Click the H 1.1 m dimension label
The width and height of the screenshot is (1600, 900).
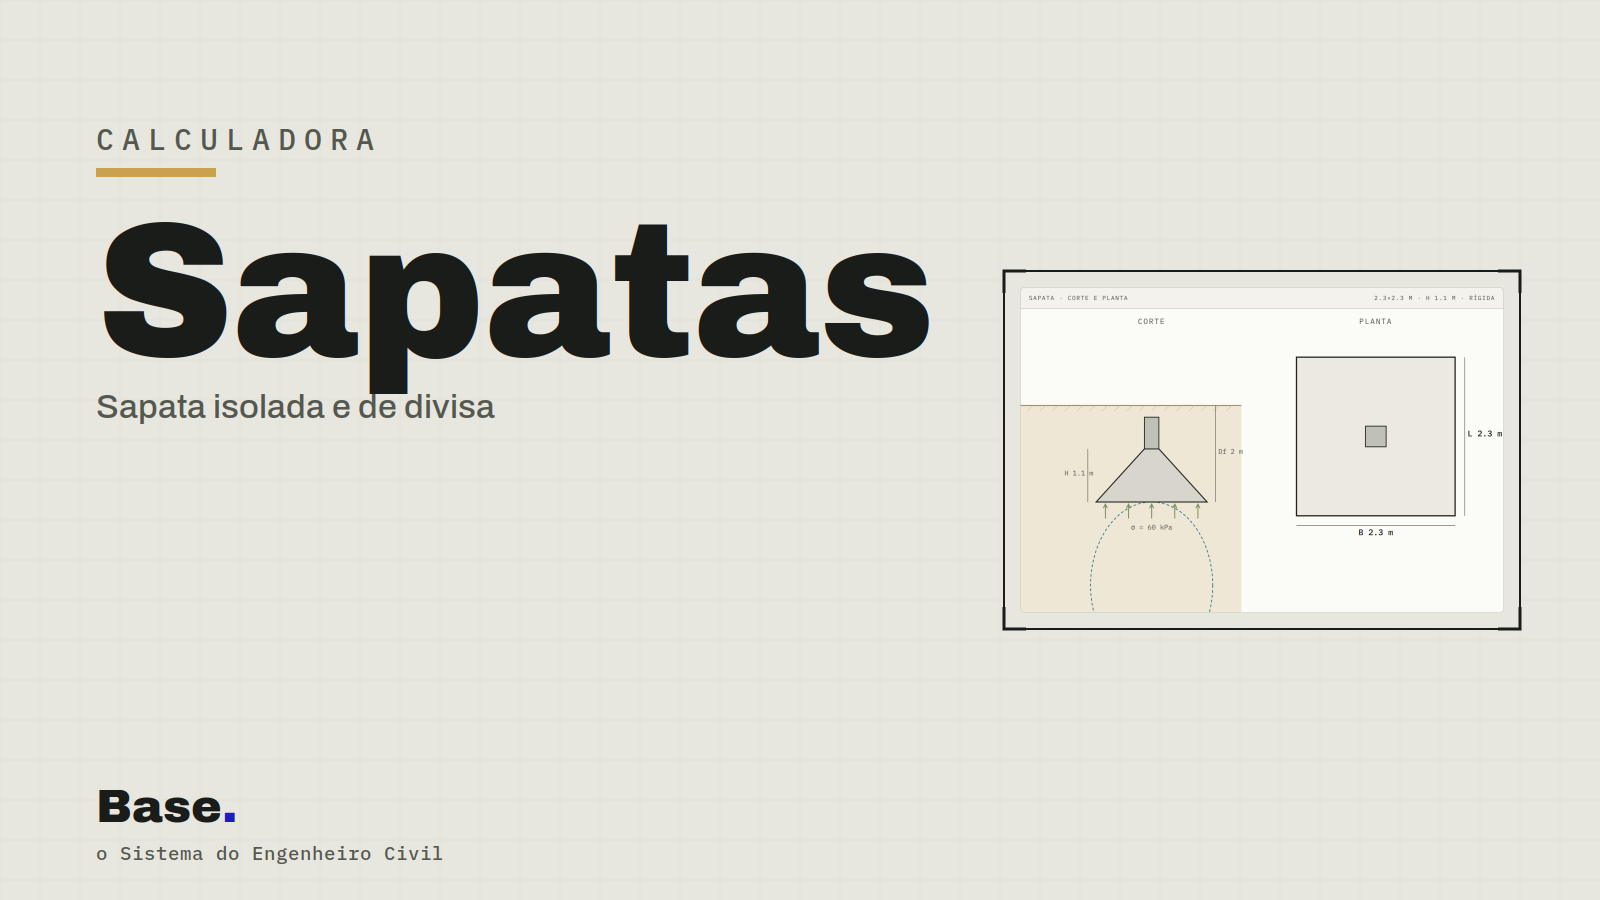(x=1079, y=474)
